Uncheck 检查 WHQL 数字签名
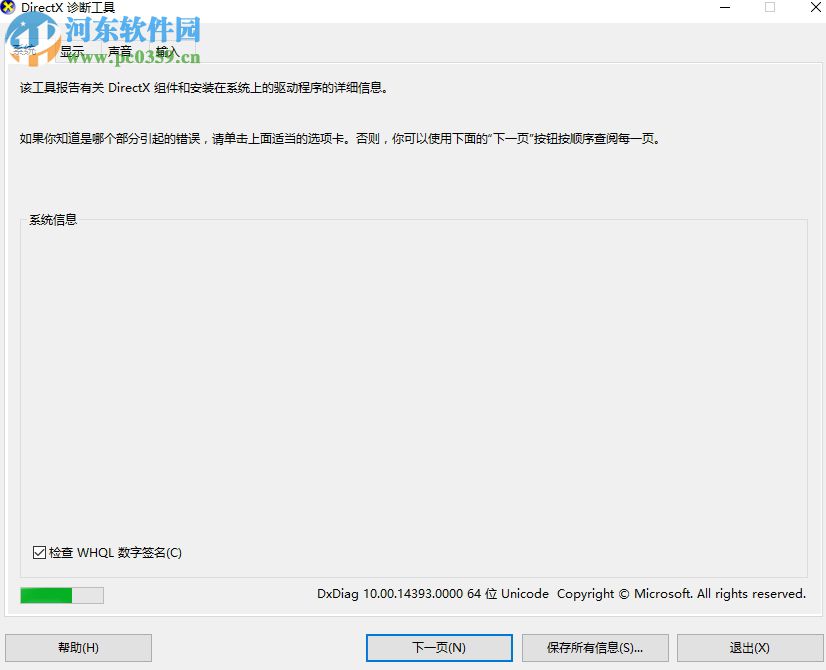Viewport: 826px width, 670px height. (x=39, y=551)
